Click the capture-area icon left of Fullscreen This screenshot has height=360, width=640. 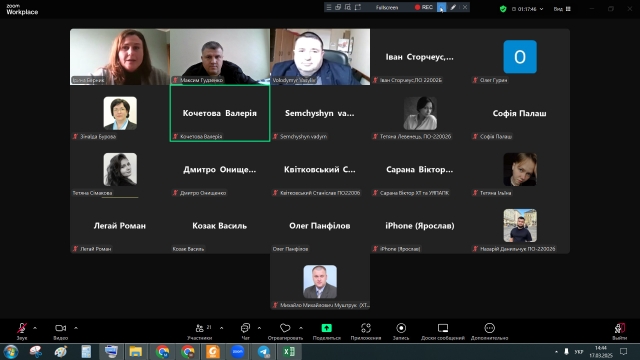point(358,7)
